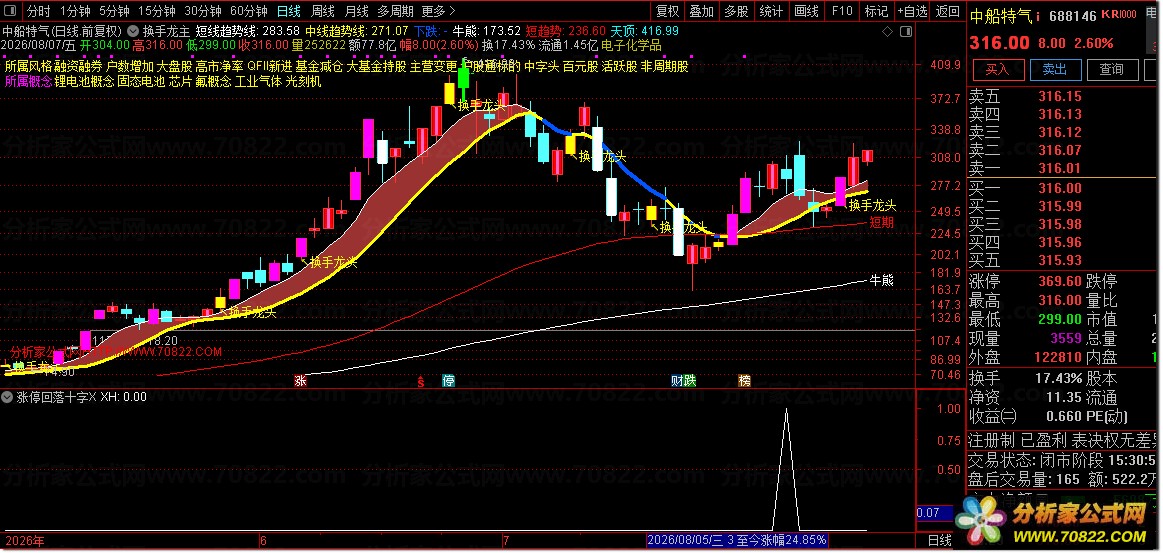Click the 工业气体 concept tag
1163x553 pixels.
(x=258, y=82)
